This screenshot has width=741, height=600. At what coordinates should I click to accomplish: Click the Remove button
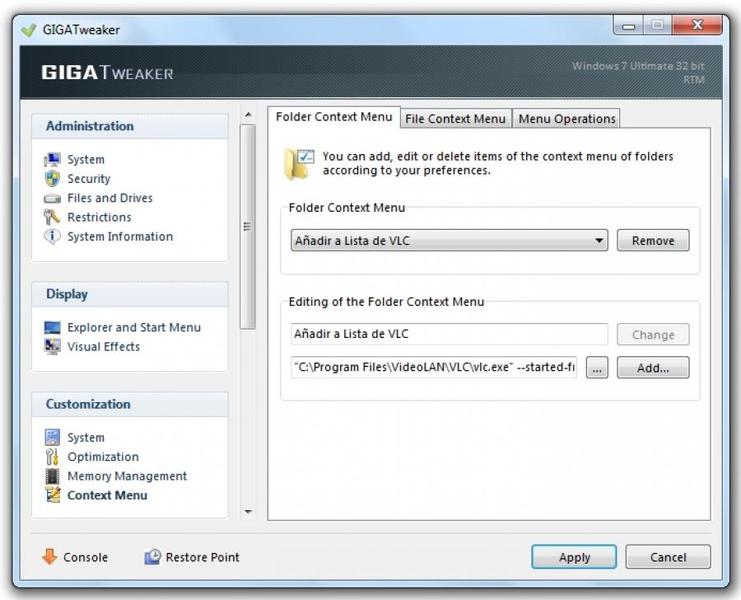[x=653, y=240]
